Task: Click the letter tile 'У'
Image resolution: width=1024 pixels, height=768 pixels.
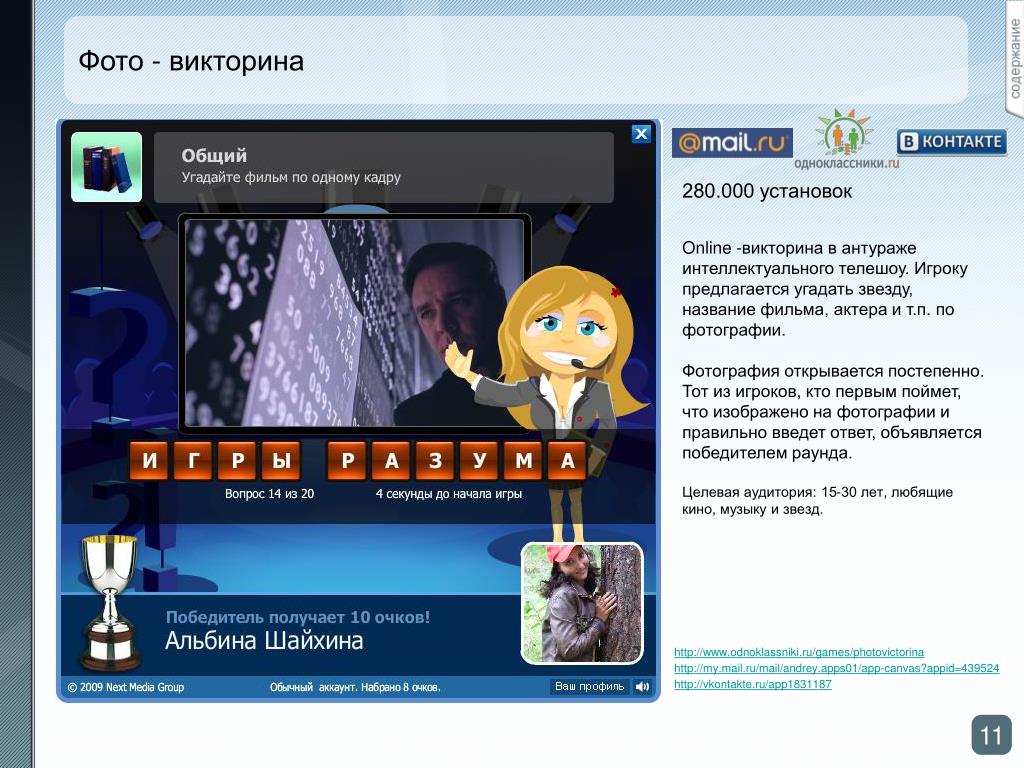Action: click(480, 460)
